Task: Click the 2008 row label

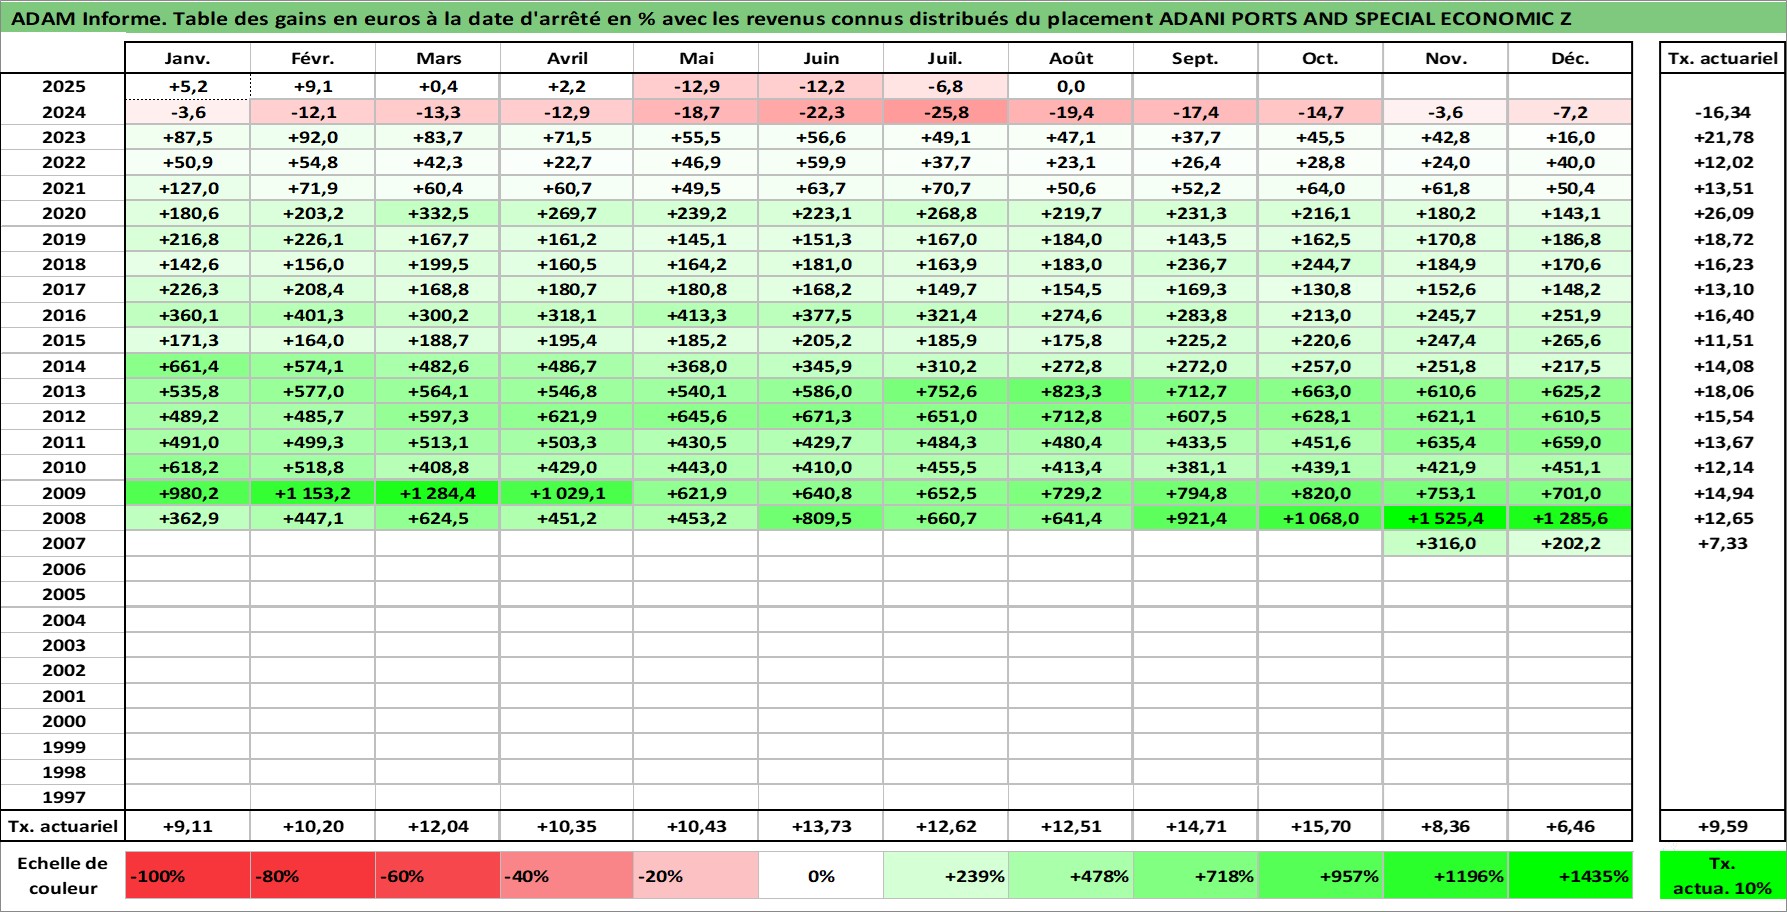Action: [x=63, y=518]
